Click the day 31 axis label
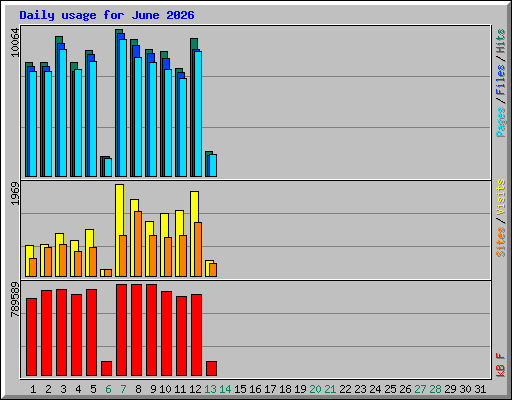 point(480,389)
